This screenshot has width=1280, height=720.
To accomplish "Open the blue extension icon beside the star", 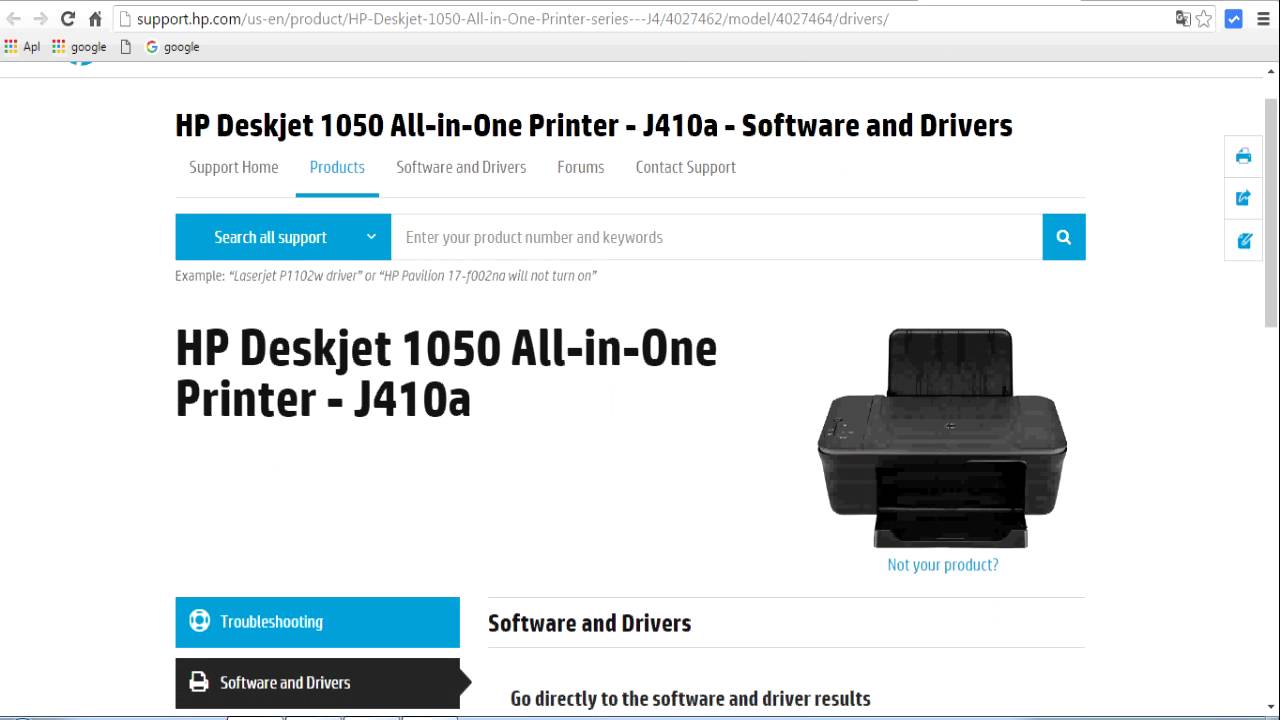I will point(1234,19).
